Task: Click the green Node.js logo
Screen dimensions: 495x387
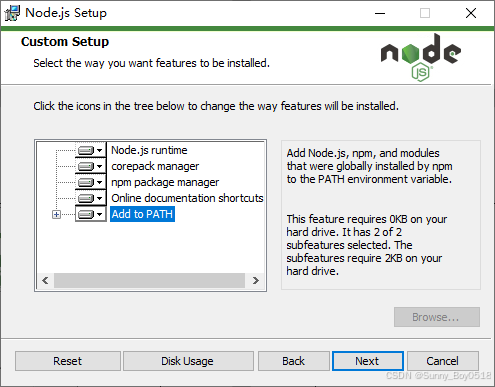Action: (x=421, y=57)
